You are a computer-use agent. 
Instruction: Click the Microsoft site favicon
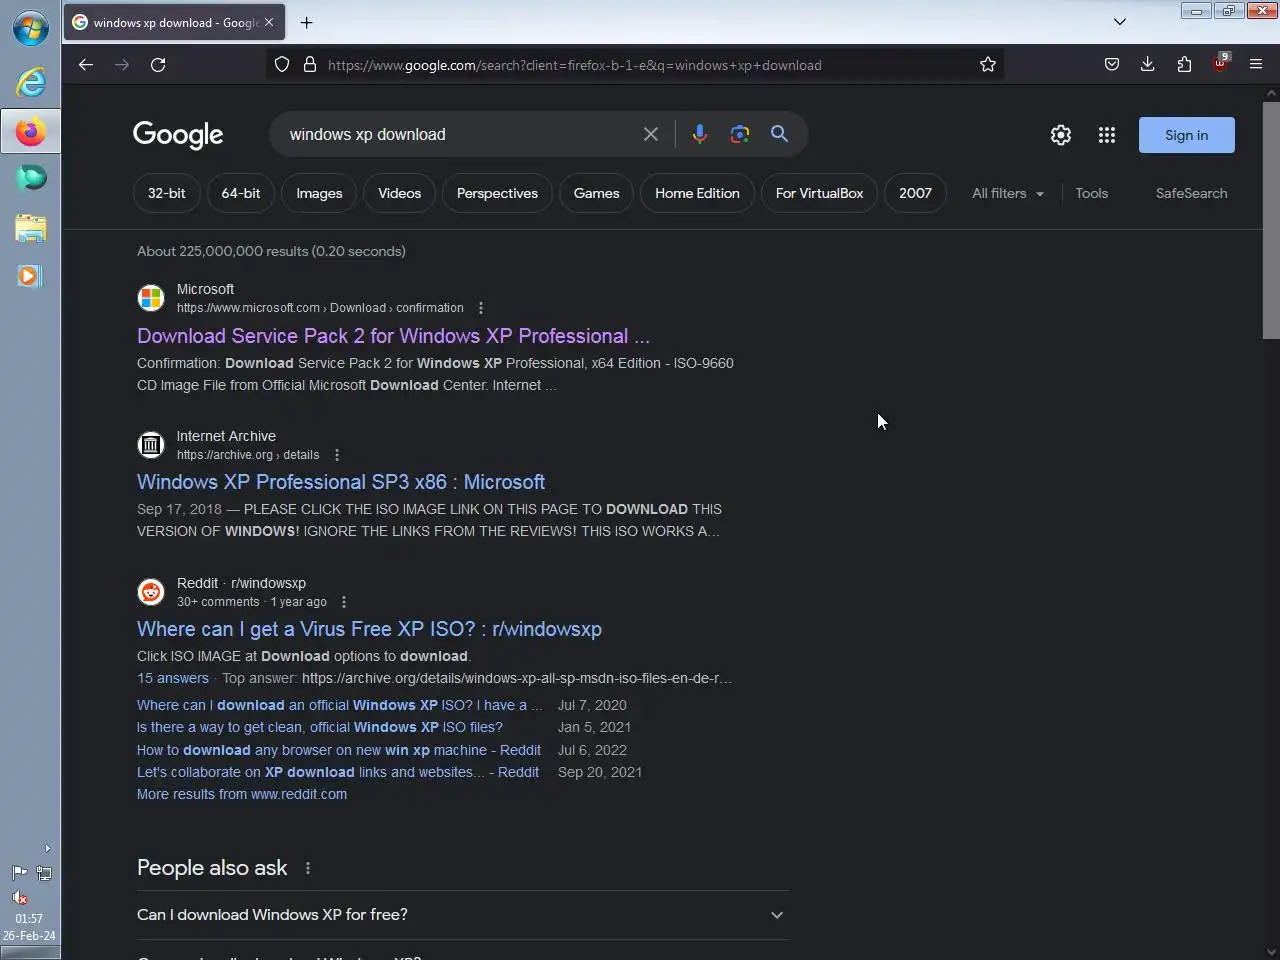[x=151, y=298]
